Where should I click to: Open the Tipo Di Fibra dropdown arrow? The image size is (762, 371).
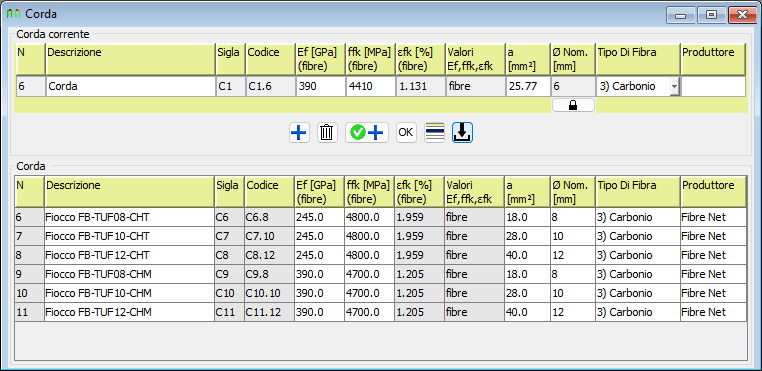point(674,87)
